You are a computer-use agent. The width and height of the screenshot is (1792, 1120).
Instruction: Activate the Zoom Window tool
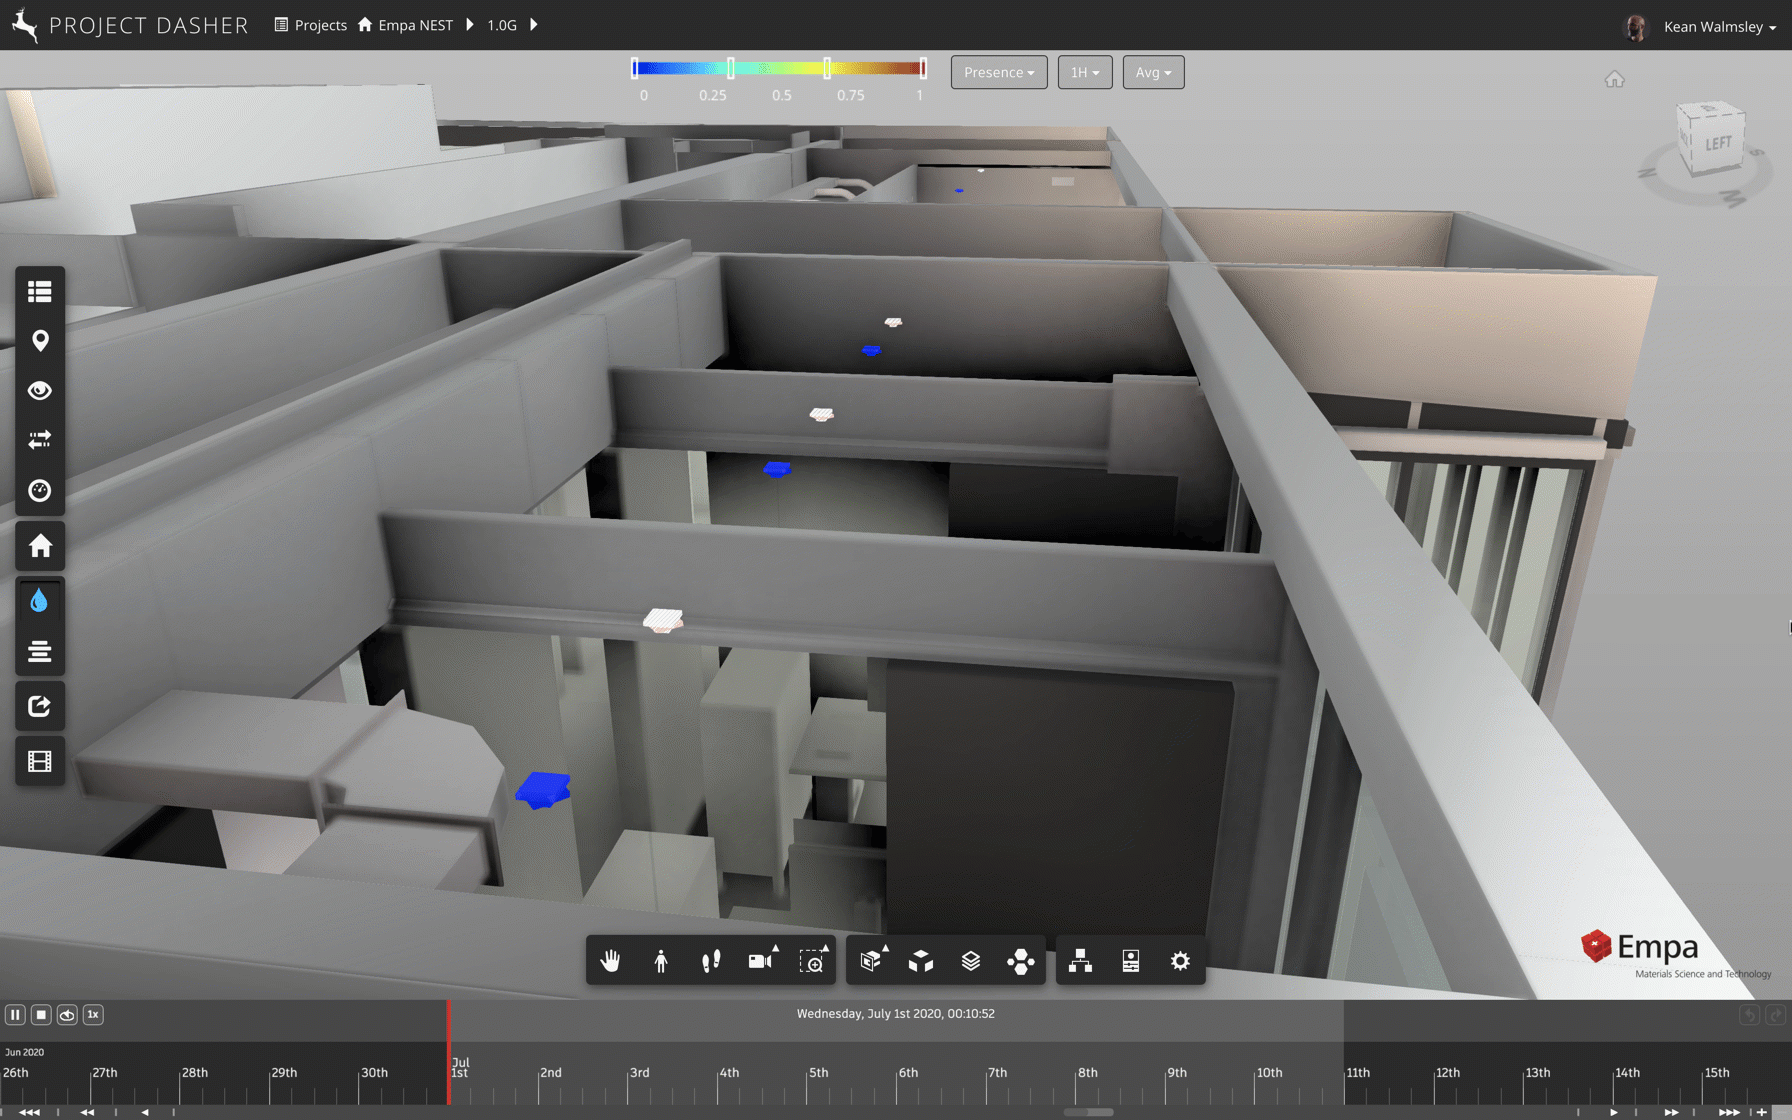click(x=813, y=960)
